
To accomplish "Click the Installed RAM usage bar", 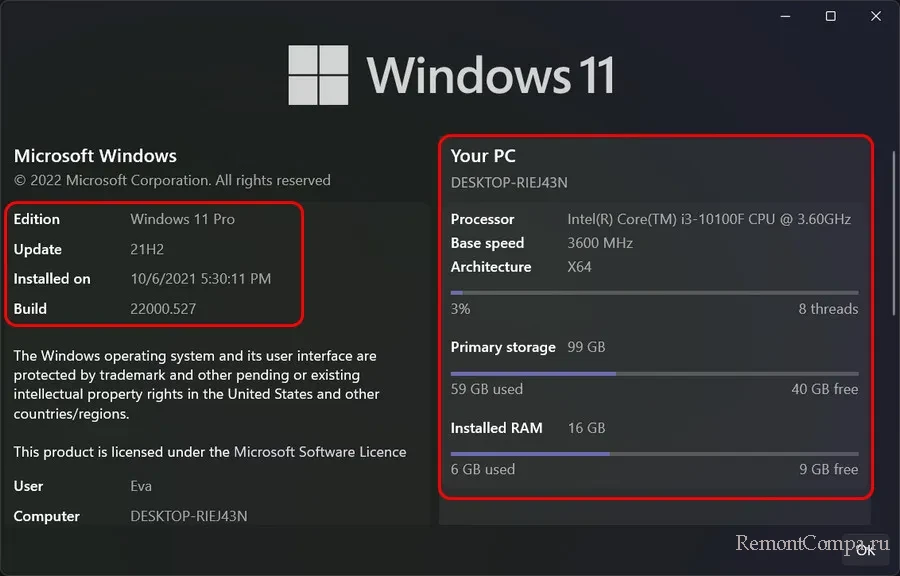I will pyautogui.click(x=654, y=453).
